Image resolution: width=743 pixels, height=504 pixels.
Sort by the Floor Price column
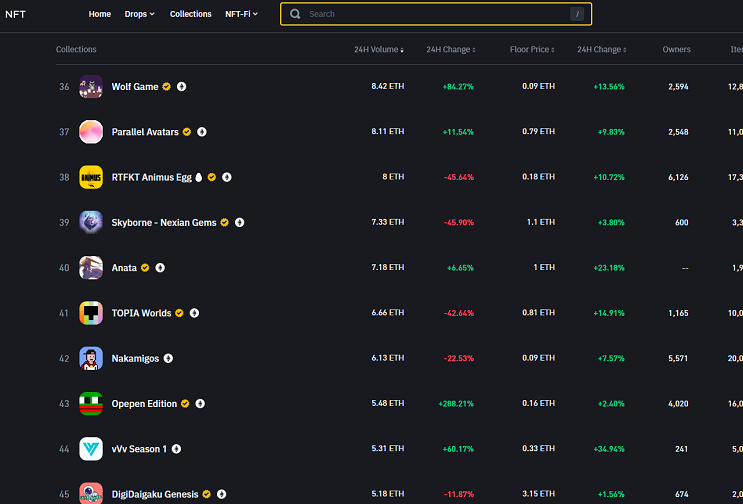tap(532, 49)
